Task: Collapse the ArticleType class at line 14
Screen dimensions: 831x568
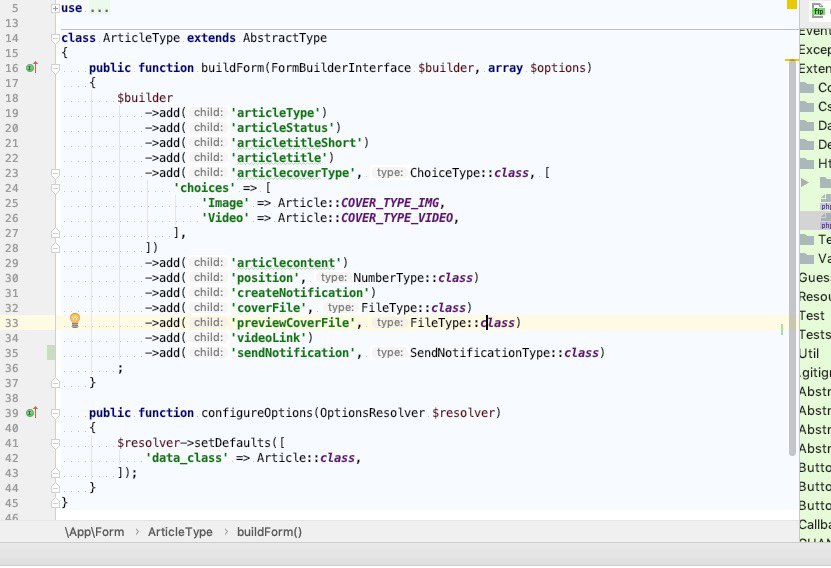Action: pos(55,38)
